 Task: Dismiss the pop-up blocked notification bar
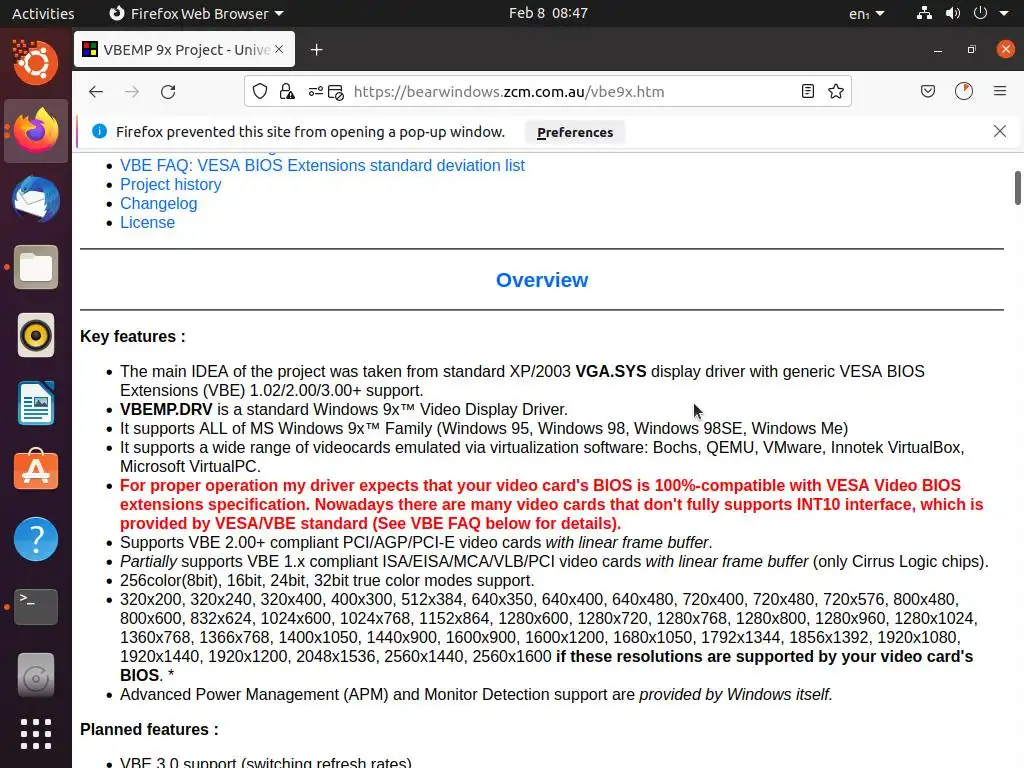click(x=1000, y=131)
